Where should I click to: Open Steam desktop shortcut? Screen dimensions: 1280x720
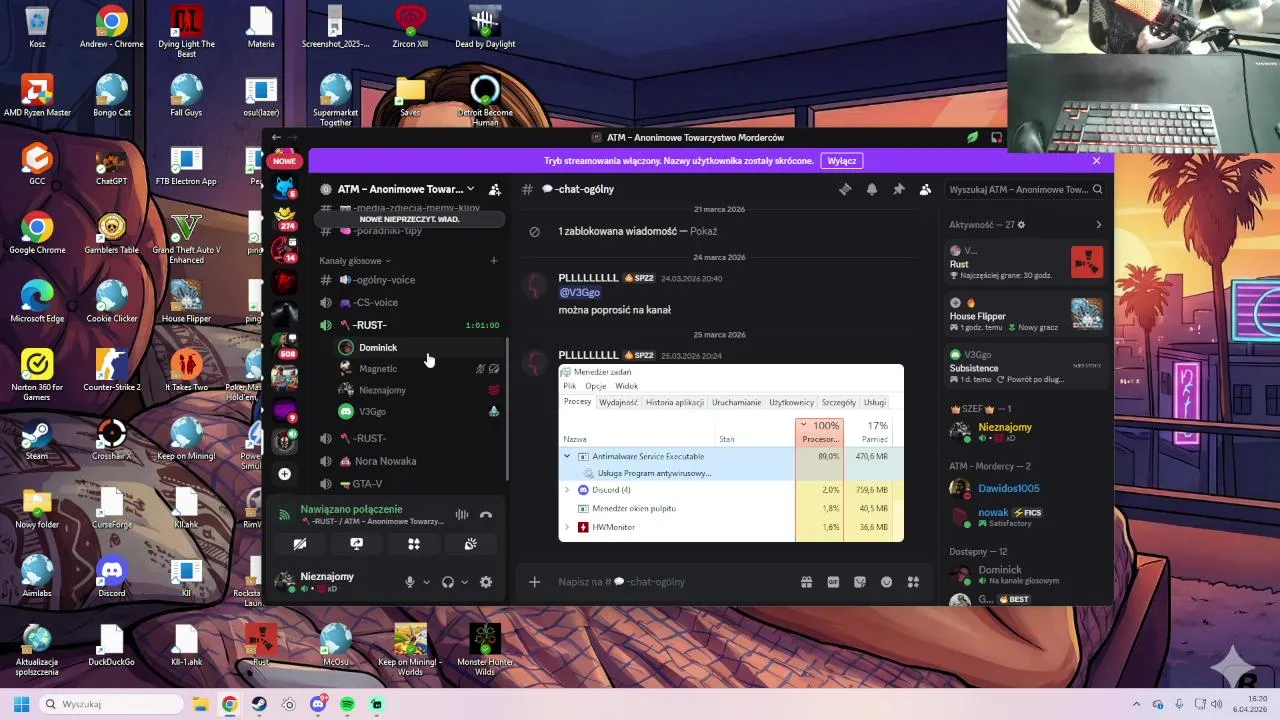37,438
